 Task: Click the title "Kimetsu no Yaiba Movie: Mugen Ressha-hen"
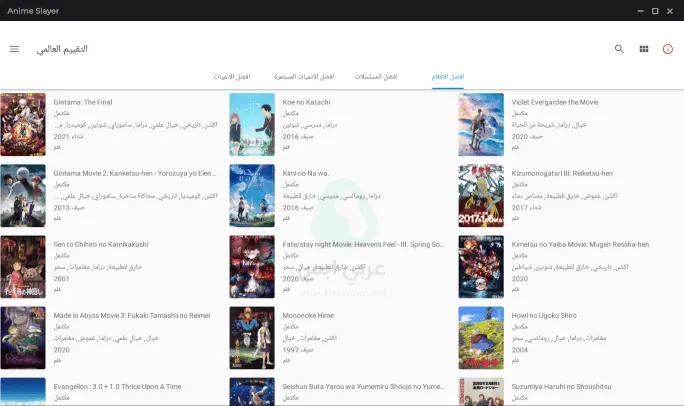pos(580,244)
